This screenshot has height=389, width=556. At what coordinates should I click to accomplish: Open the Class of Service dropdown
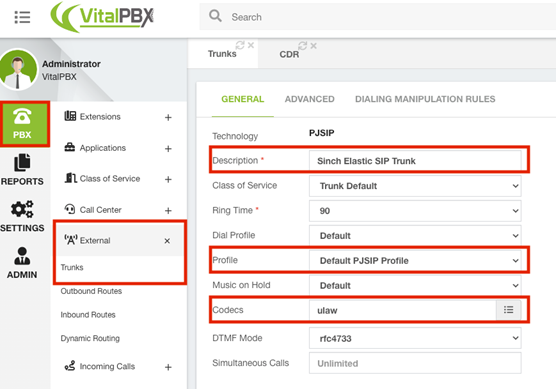pyautogui.click(x=415, y=186)
